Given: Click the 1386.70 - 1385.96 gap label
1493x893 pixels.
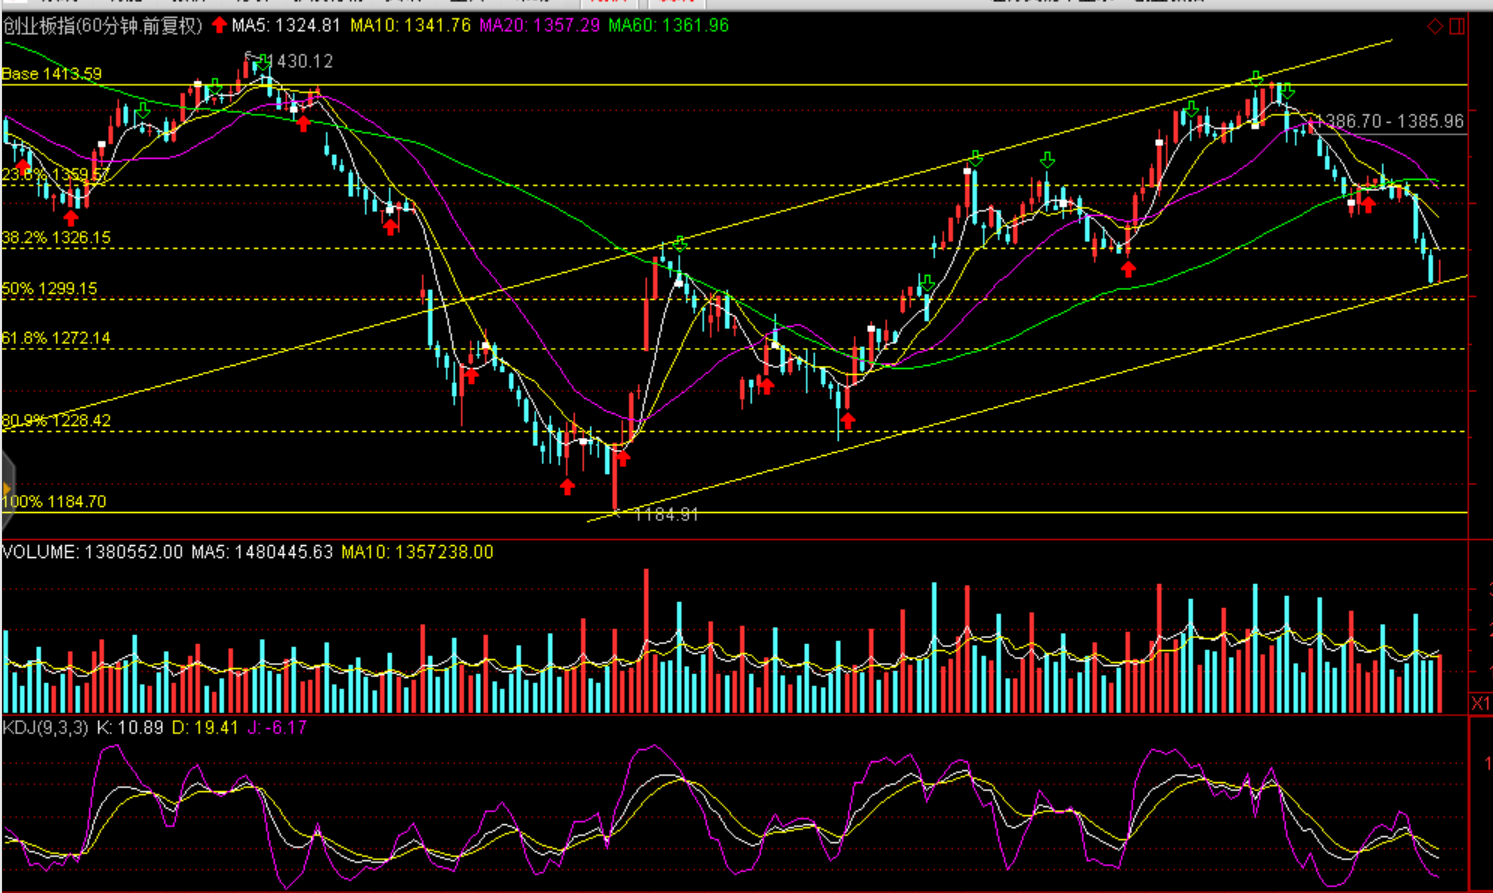Looking at the screenshot, I should click(1389, 121).
